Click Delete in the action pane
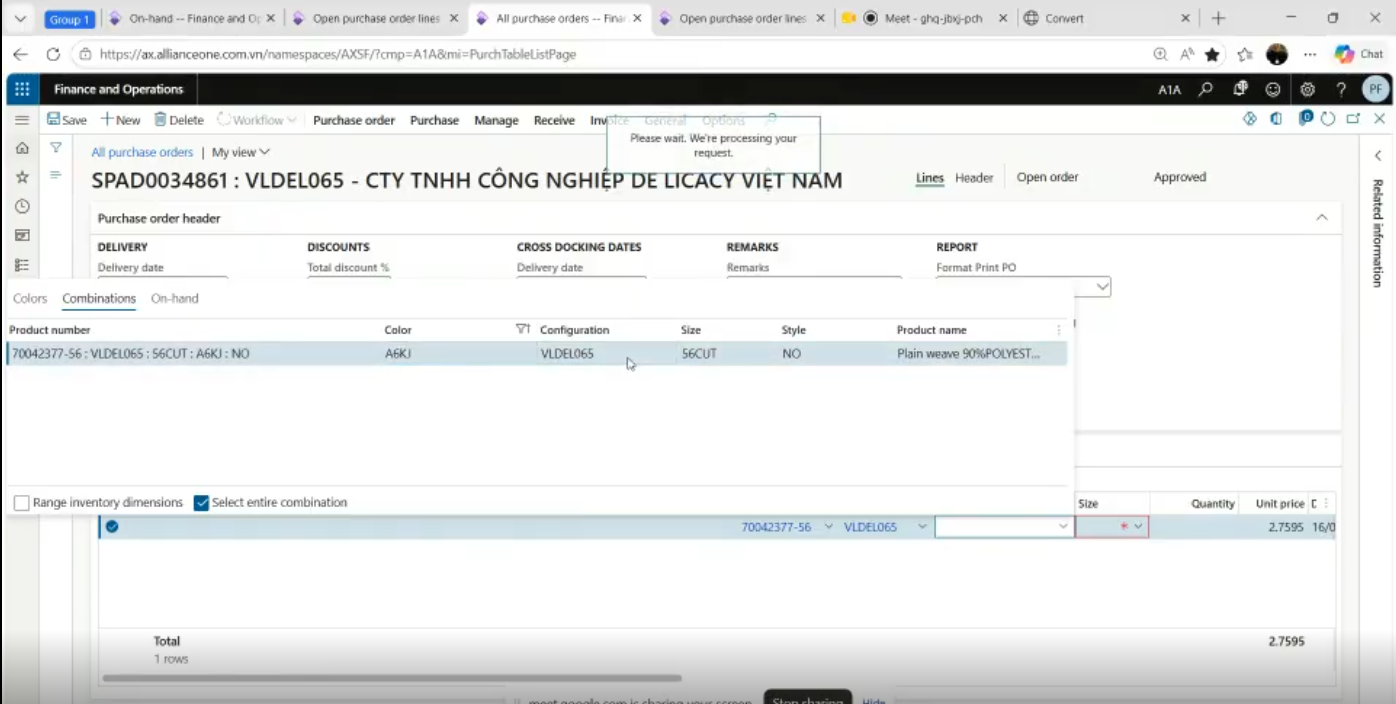The height and width of the screenshot is (704, 1396). pyautogui.click(x=178, y=120)
